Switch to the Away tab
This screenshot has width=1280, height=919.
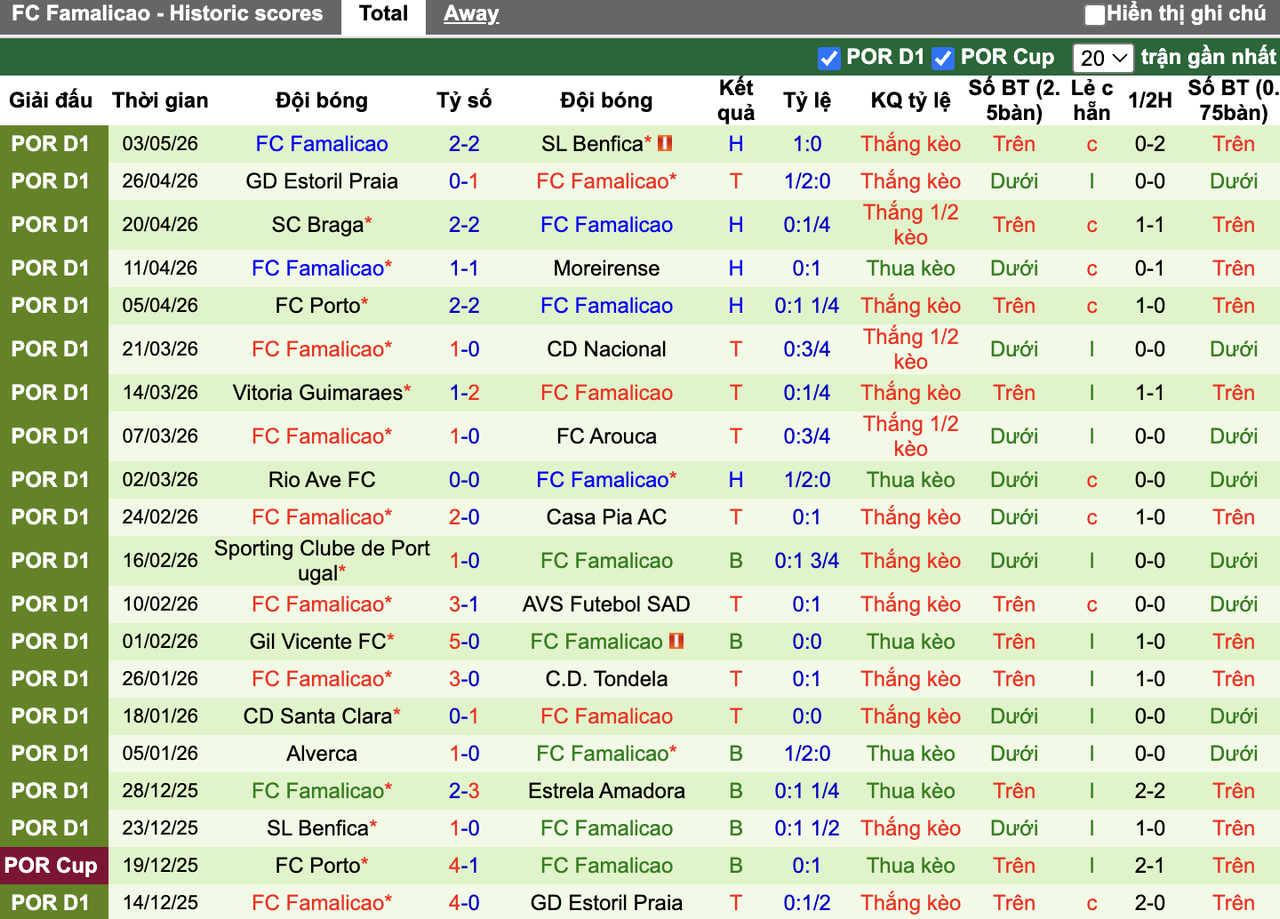coord(471,14)
